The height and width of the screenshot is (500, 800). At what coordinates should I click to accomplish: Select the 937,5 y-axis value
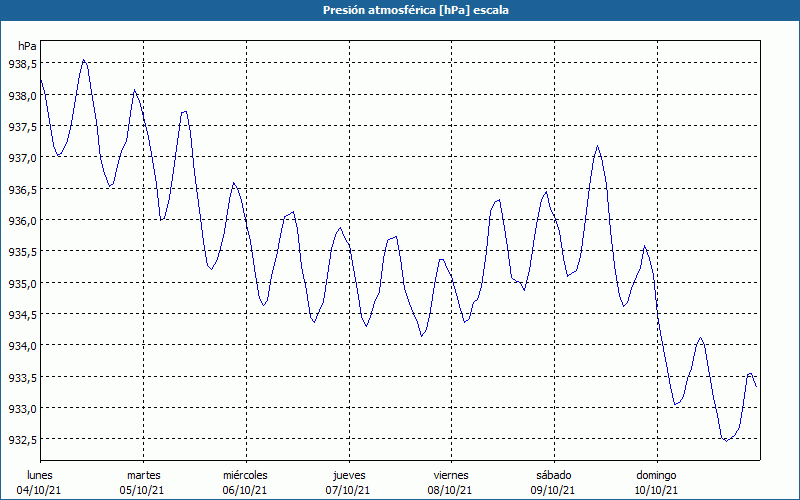(x=22, y=127)
